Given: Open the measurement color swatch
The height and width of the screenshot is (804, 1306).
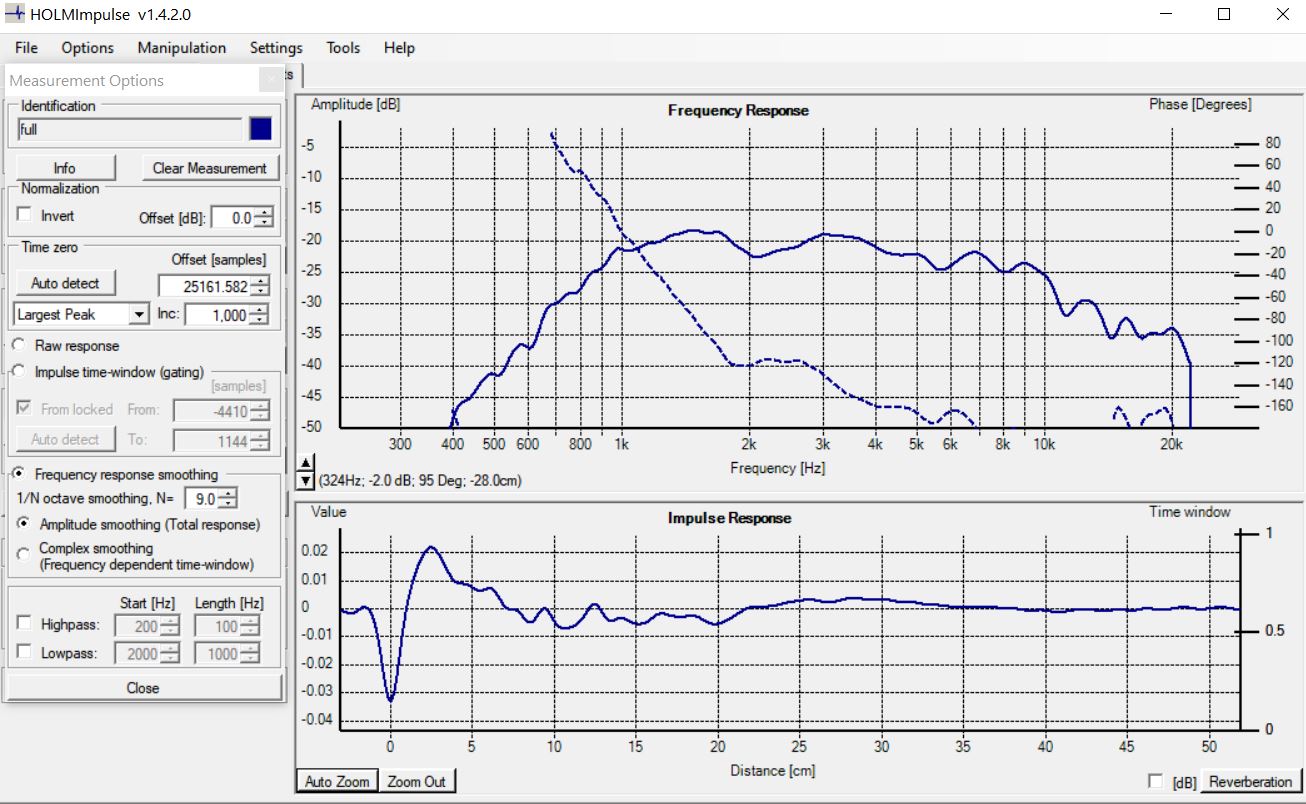Looking at the screenshot, I should click(x=260, y=129).
